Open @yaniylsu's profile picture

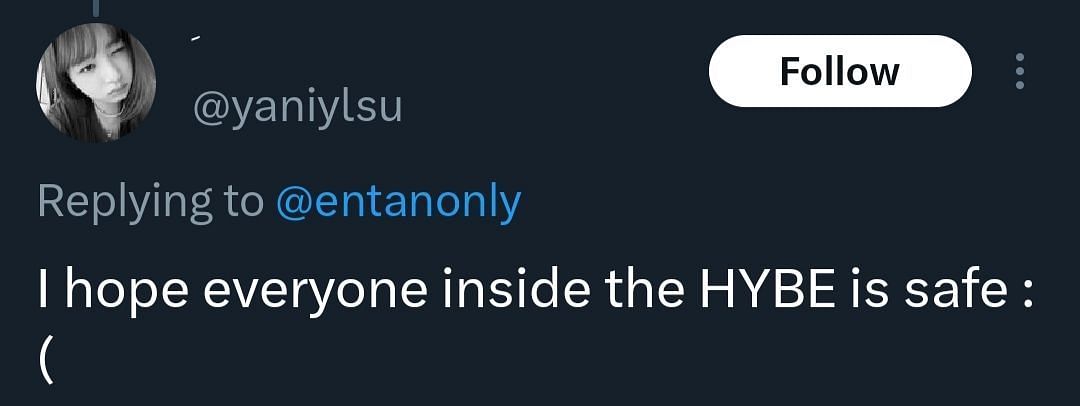(x=96, y=82)
